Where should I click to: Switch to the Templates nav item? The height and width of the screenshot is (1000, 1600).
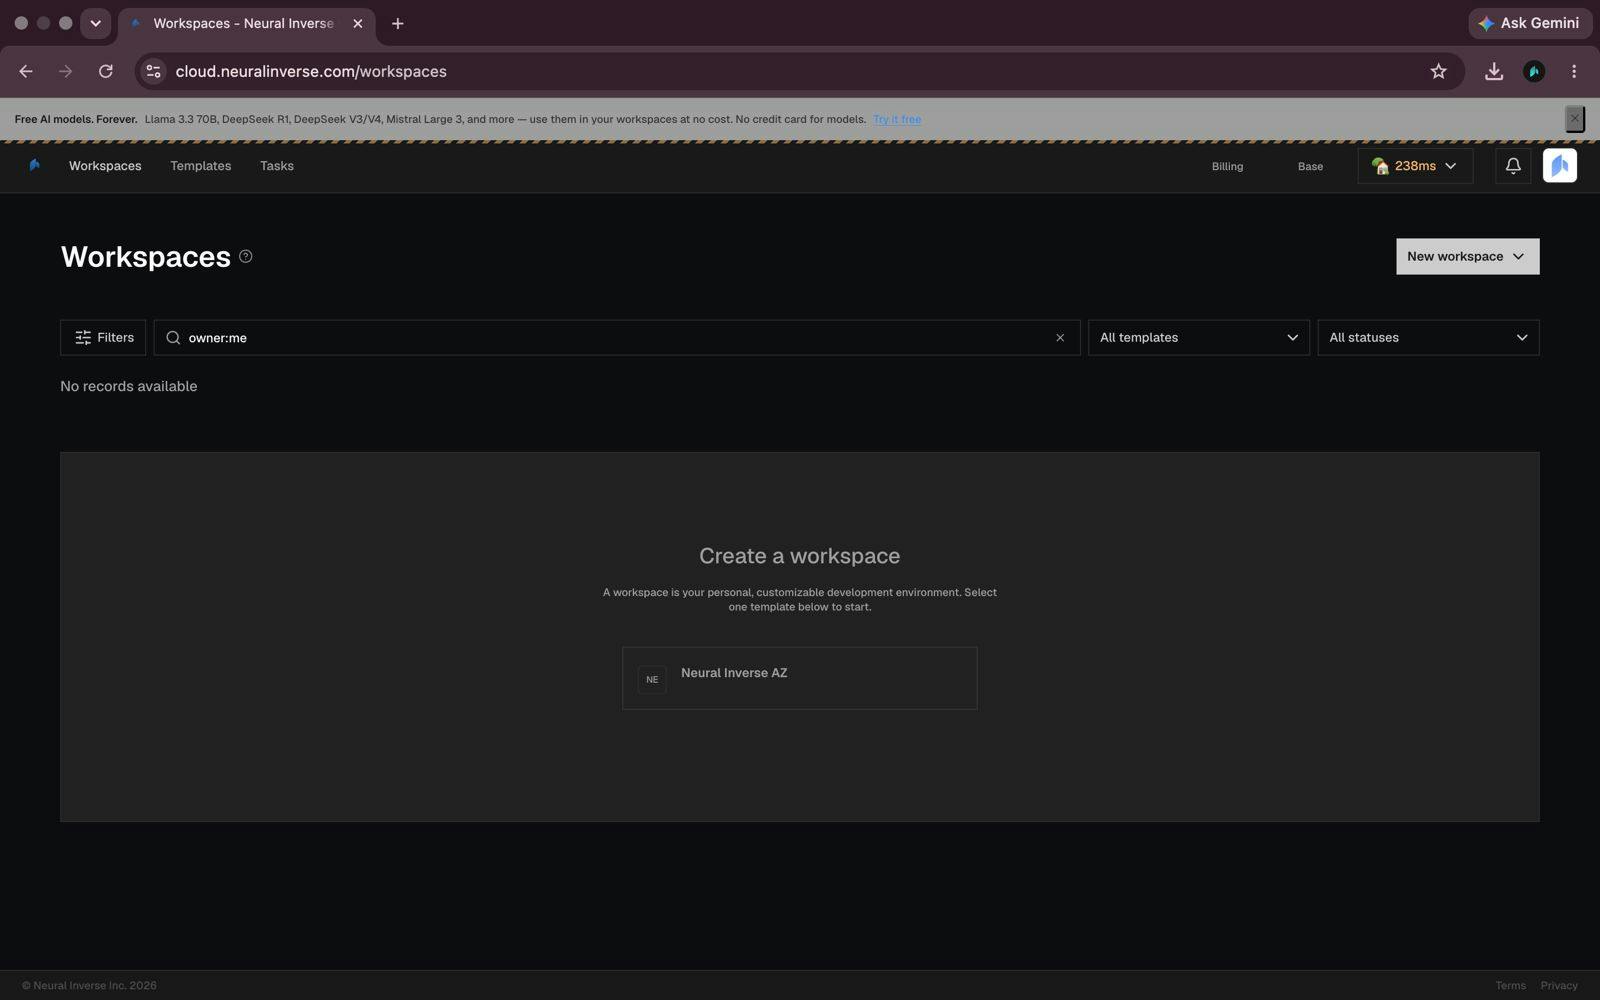(200, 166)
